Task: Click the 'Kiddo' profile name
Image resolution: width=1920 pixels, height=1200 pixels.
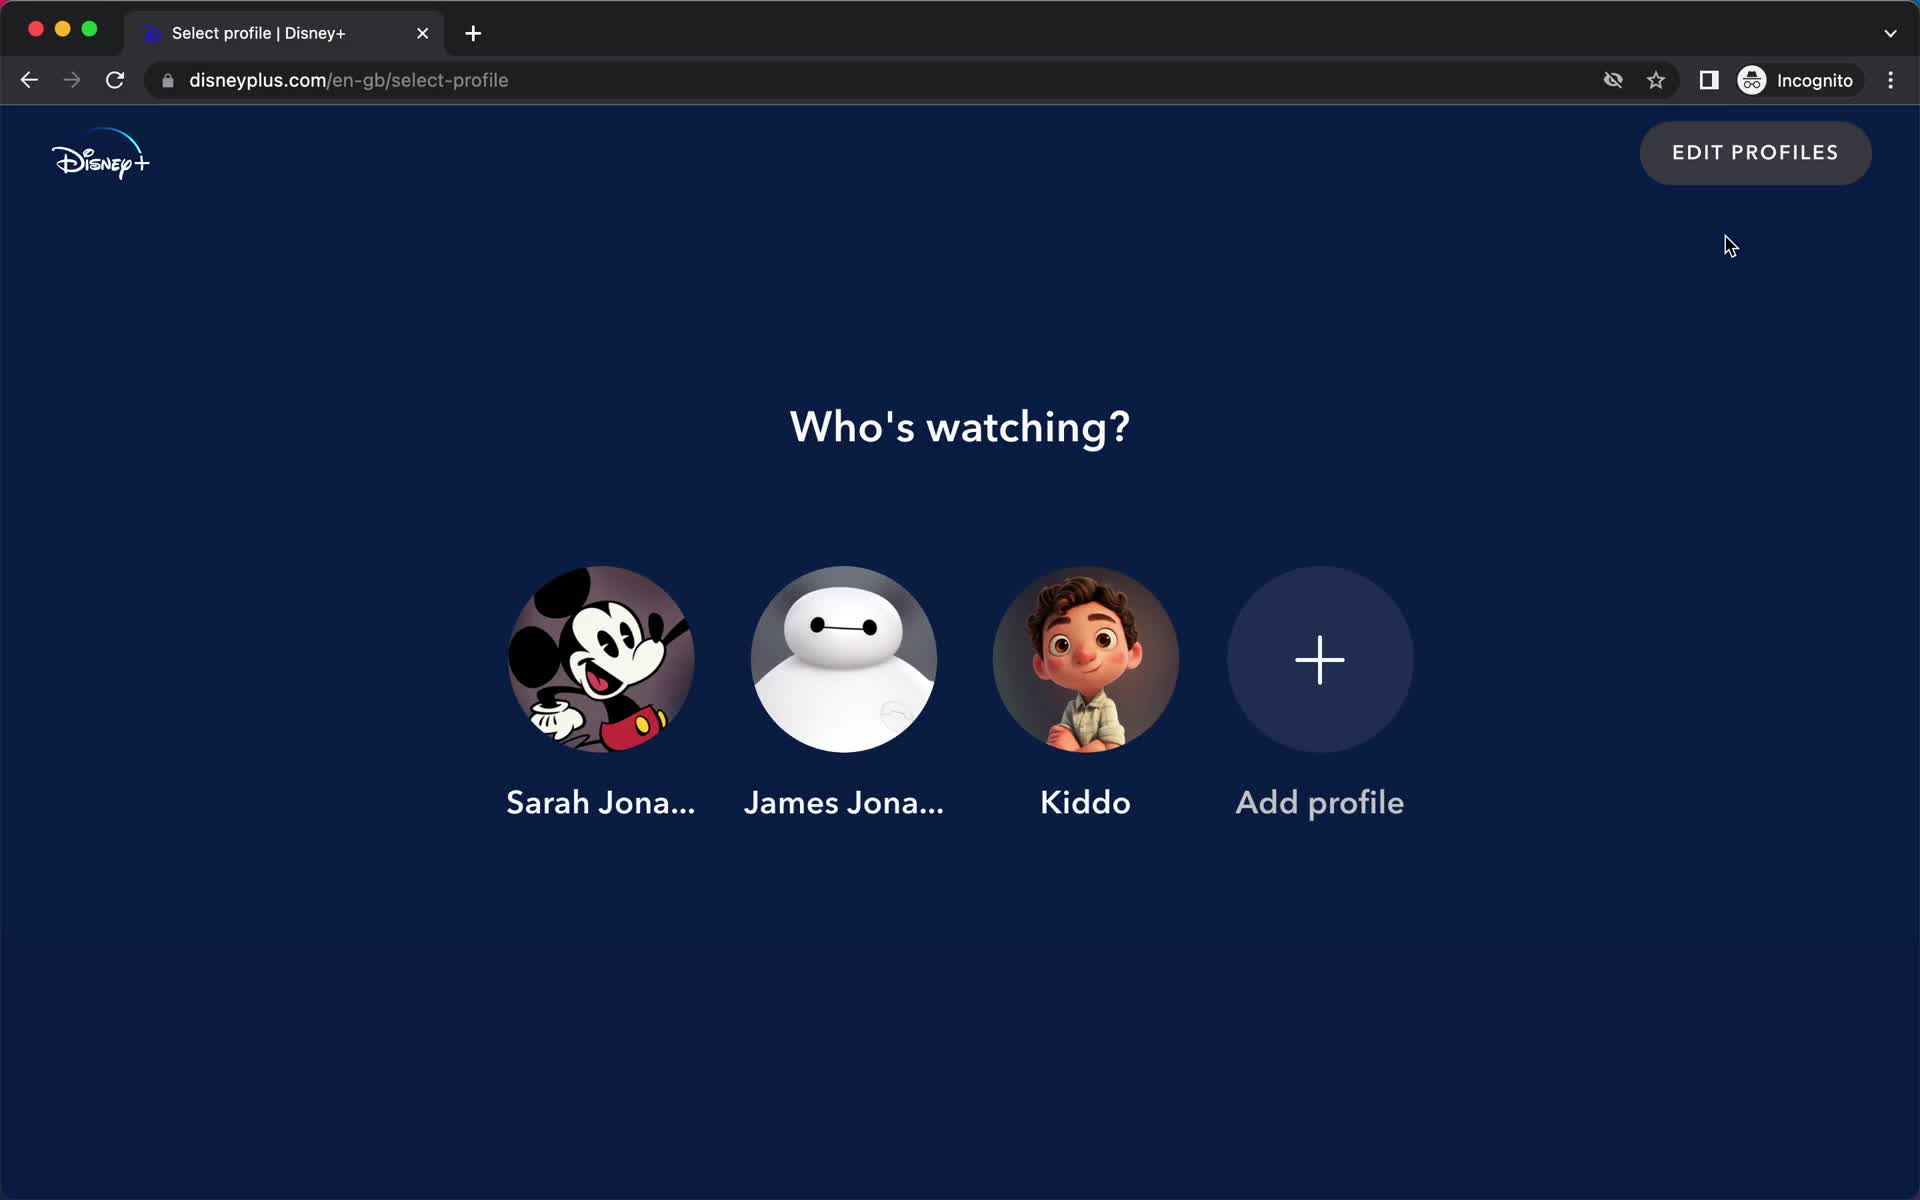Action: [x=1085, y=802]
